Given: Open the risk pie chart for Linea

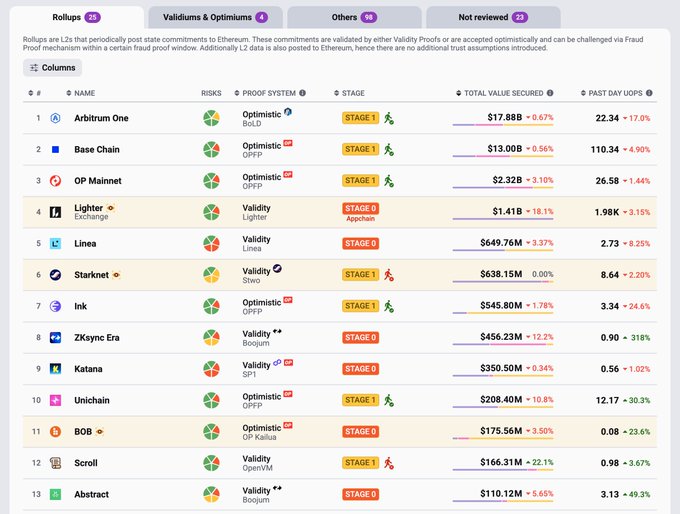Looking at the screenshot, I should [x=211, y=243].
